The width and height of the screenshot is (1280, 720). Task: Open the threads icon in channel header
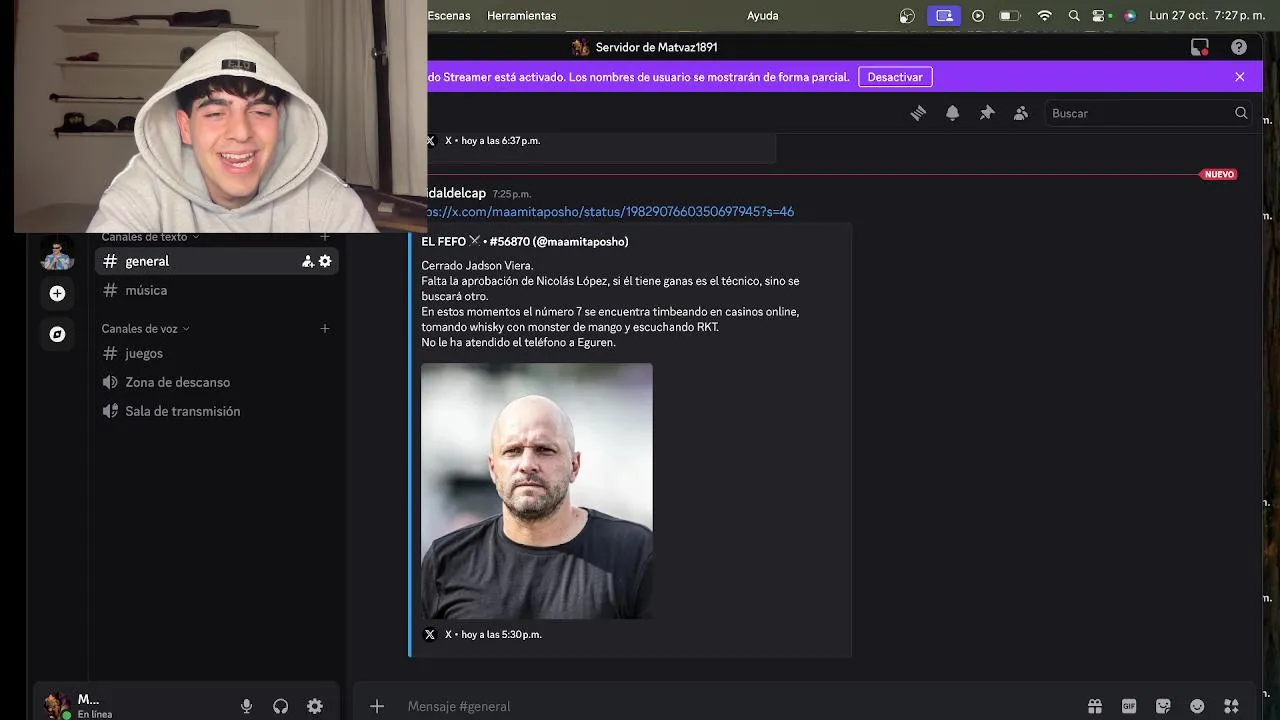tap(918, 113)
